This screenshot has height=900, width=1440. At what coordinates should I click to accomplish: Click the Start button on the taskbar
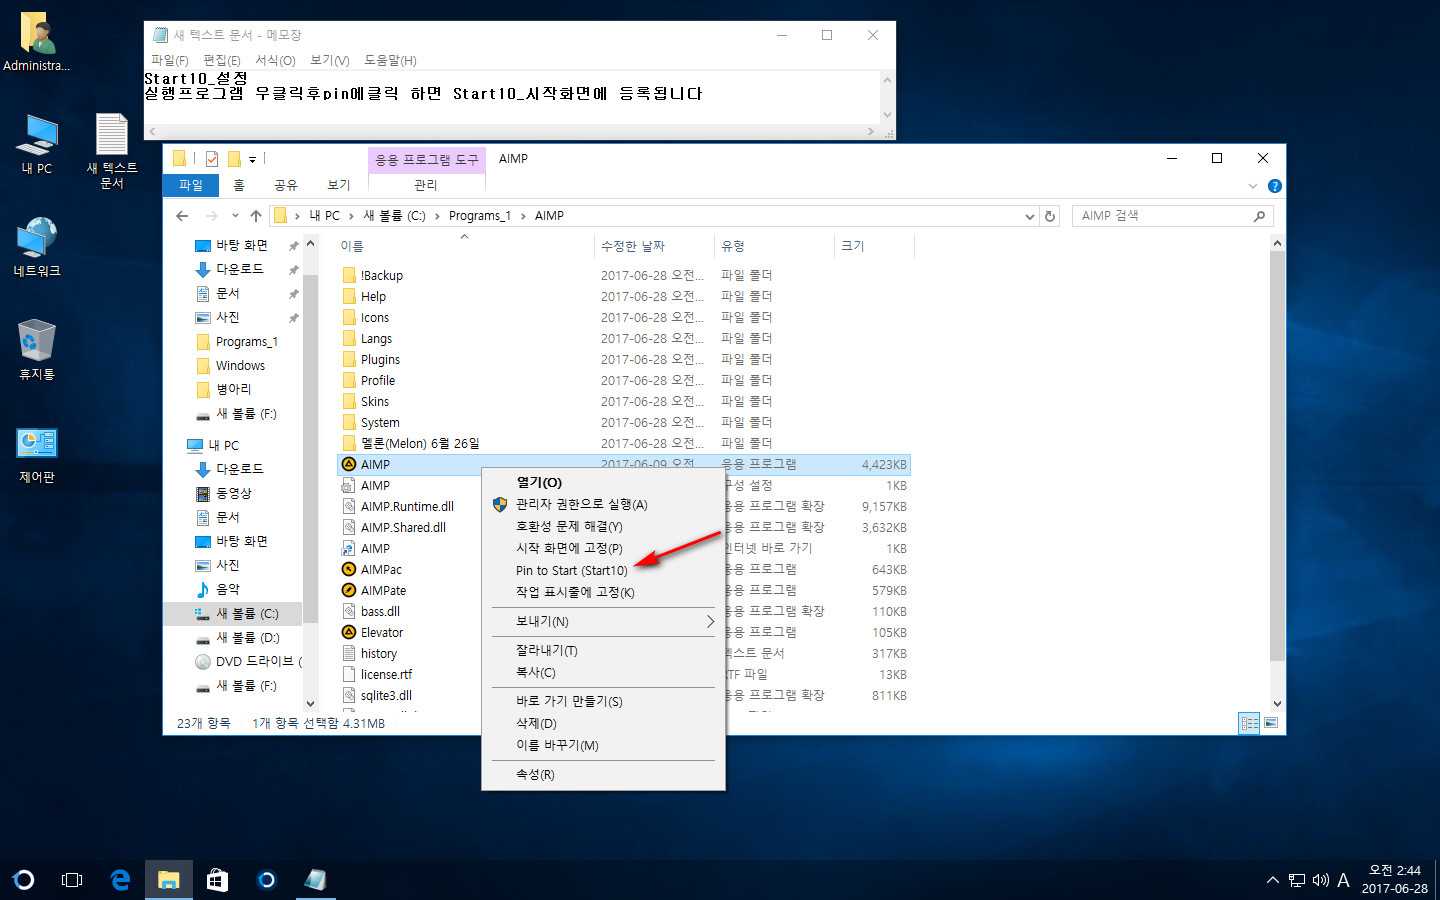(24, 880)
